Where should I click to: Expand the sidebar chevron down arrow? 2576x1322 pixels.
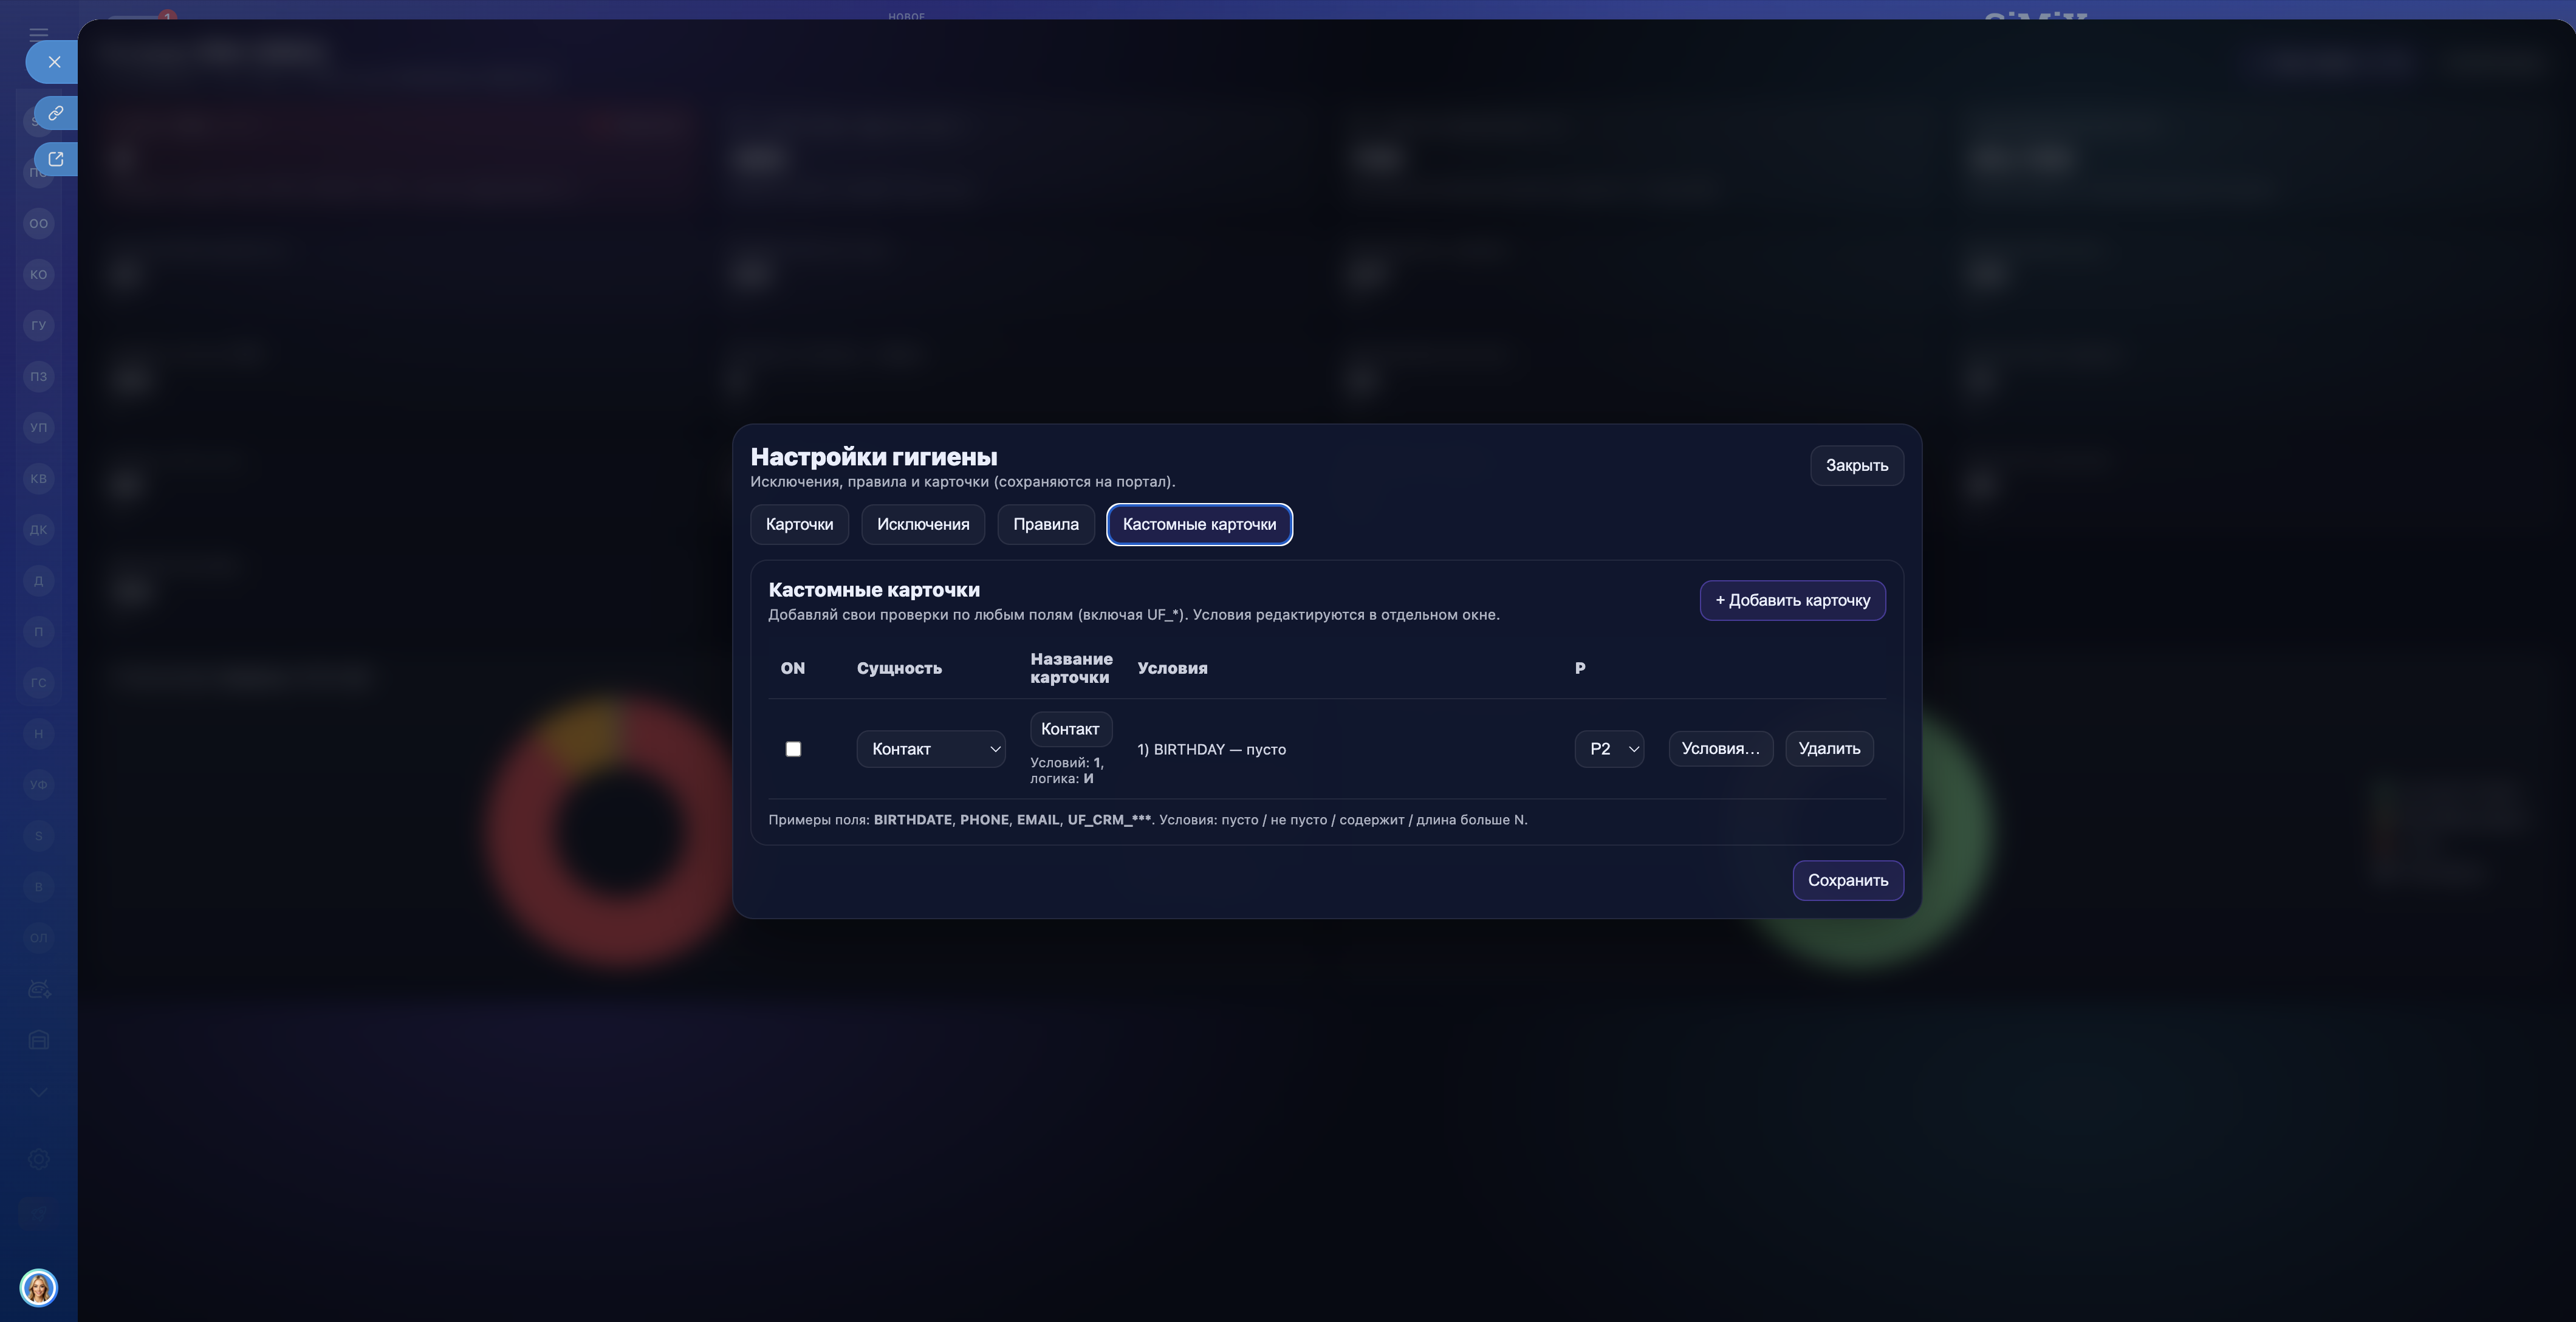(x=39, y=1091)
